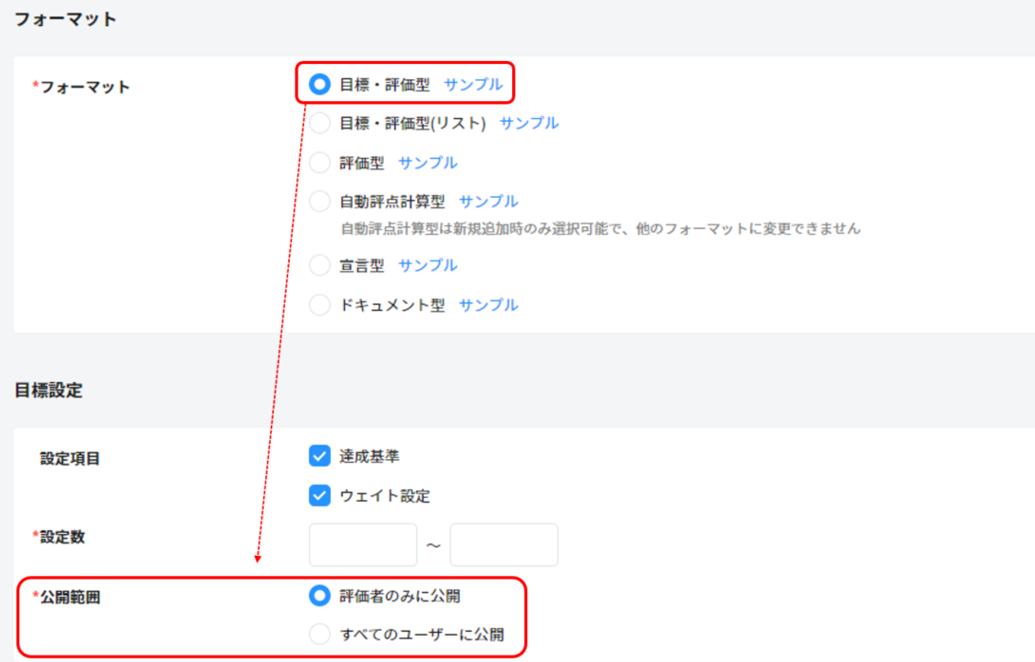Click the 達成基準 label text

point(369,456)
